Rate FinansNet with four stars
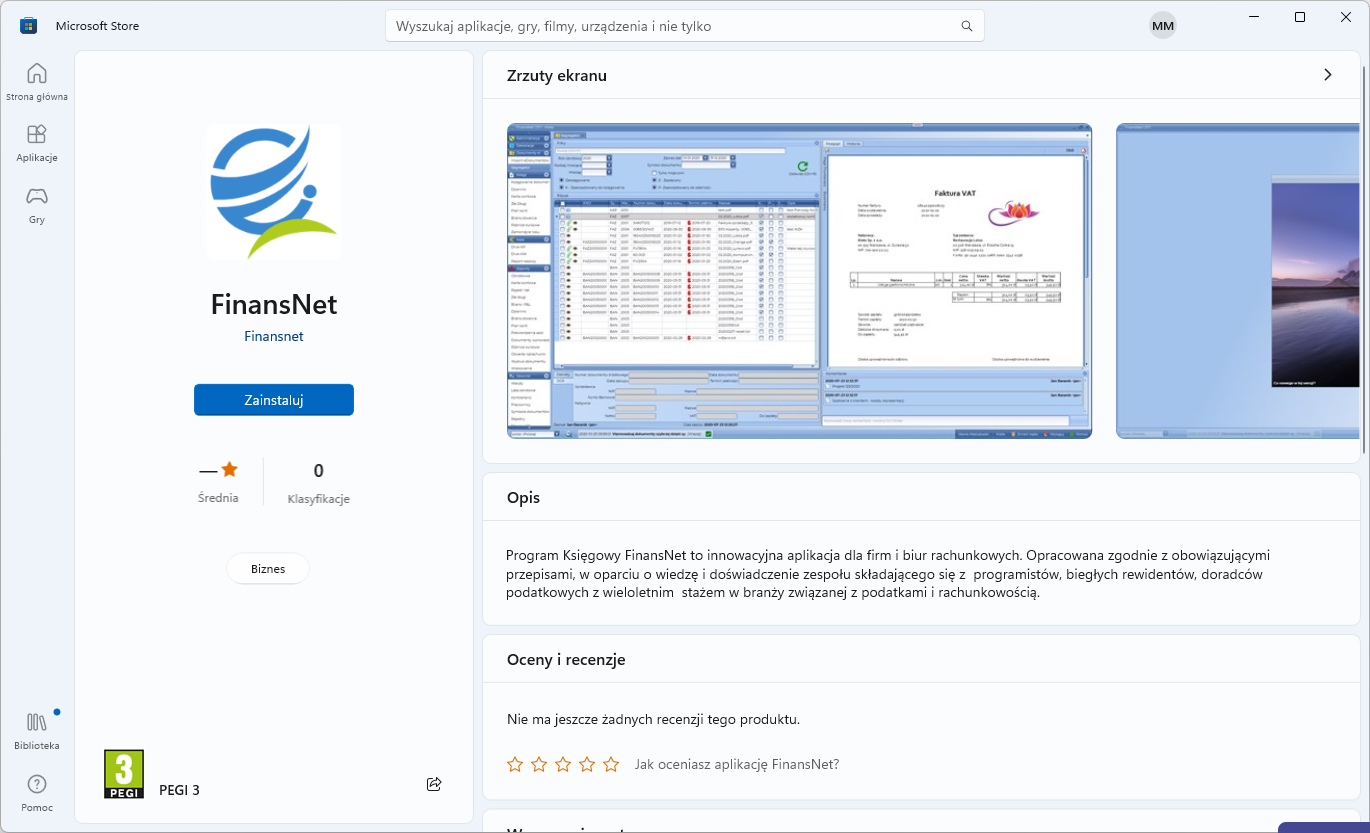The image size is (1370, 833). (587, 765)
